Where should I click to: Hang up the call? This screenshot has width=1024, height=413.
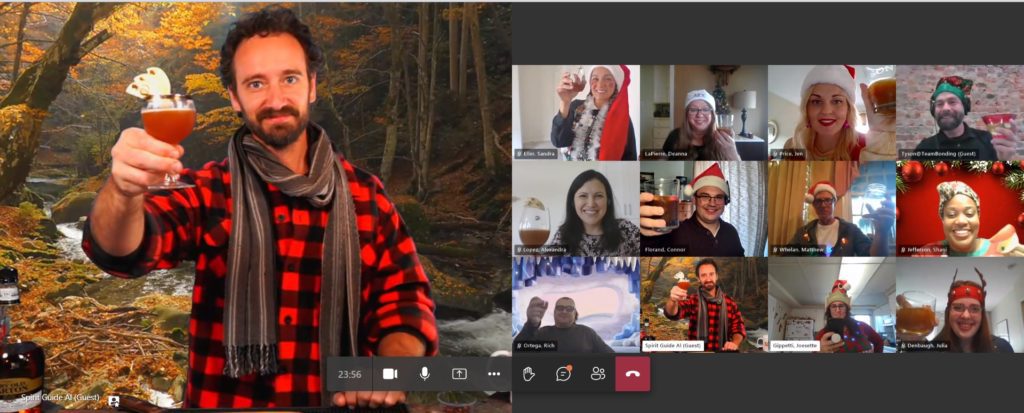coord(633,373)
